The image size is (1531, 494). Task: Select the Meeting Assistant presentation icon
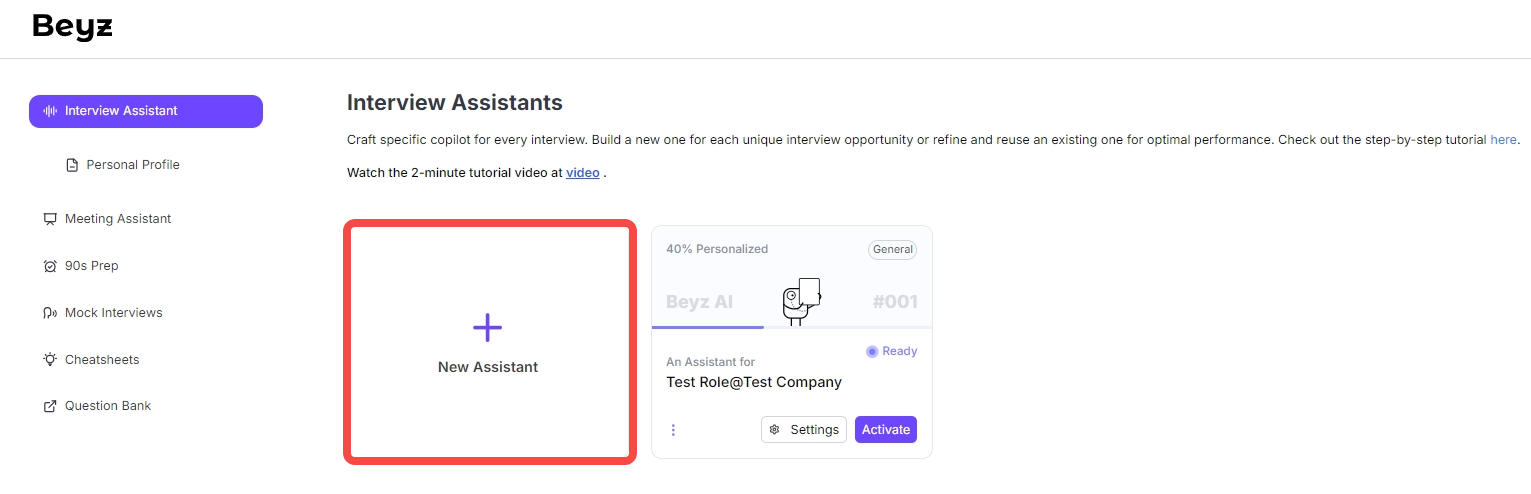(50, 219)
